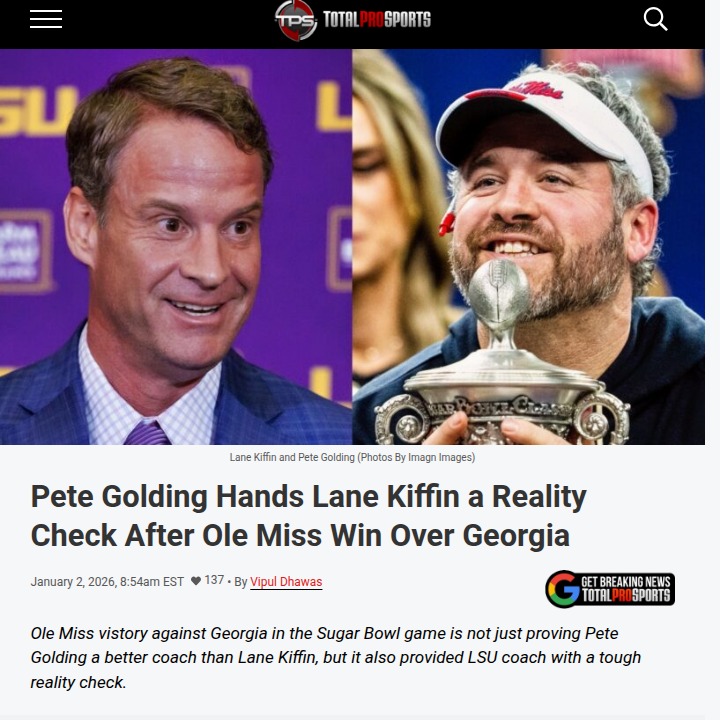Click the January 2, 2026 publish date
Screen dimensions: 720x720
click(x=107, y=582)
